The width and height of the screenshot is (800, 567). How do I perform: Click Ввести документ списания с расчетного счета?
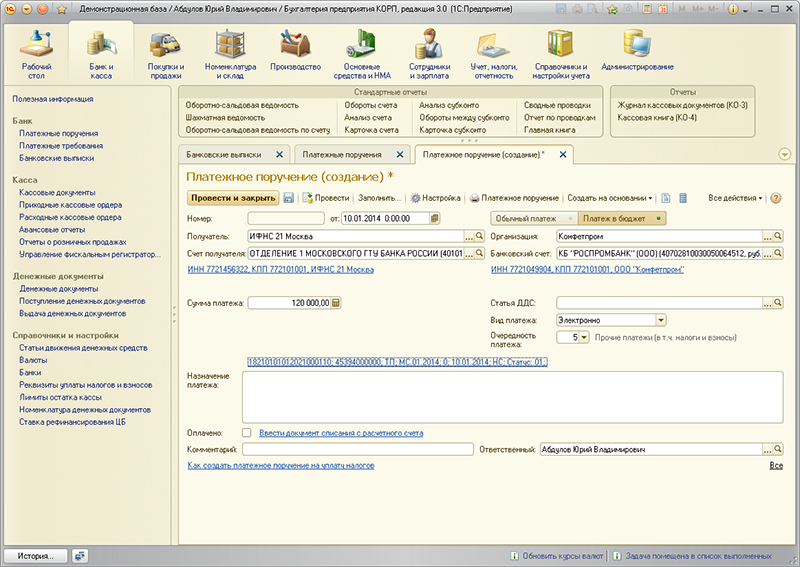pyautogui.click(x=341, y=433)
